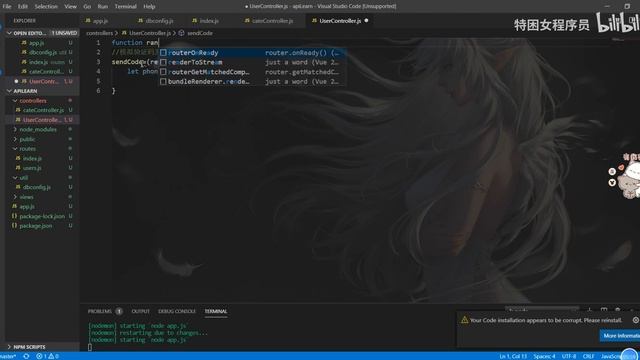
Task: Open the Edit menu
Action: (x=23, y=6)
